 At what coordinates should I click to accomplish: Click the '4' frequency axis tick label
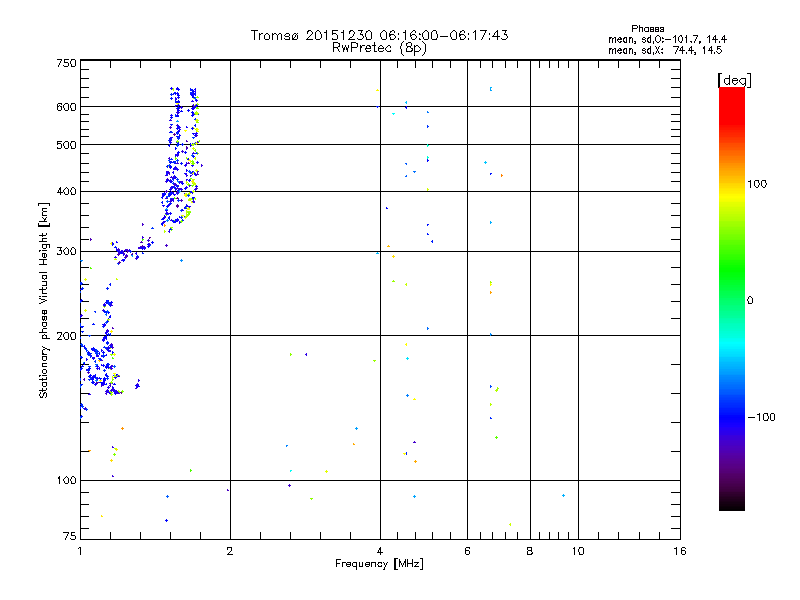tap(380, 551)
